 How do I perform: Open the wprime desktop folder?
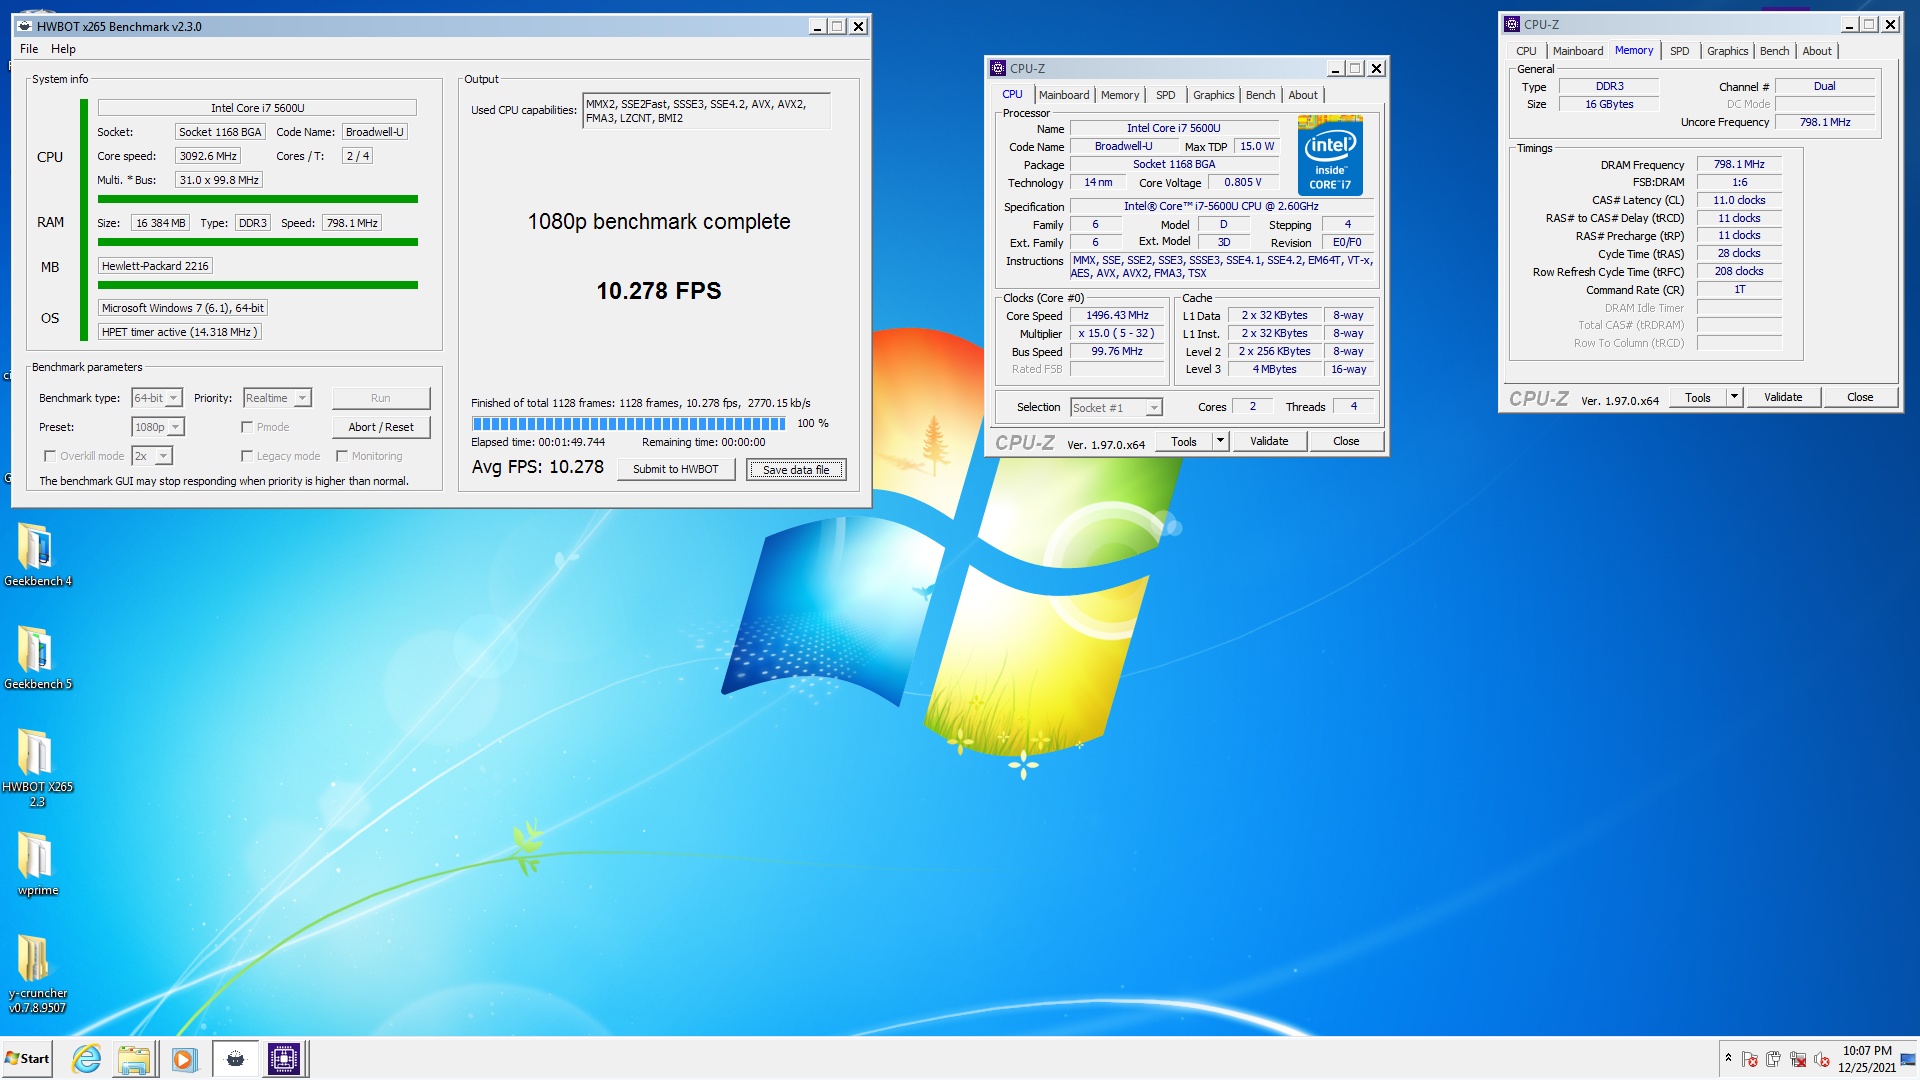click(36, 864)
